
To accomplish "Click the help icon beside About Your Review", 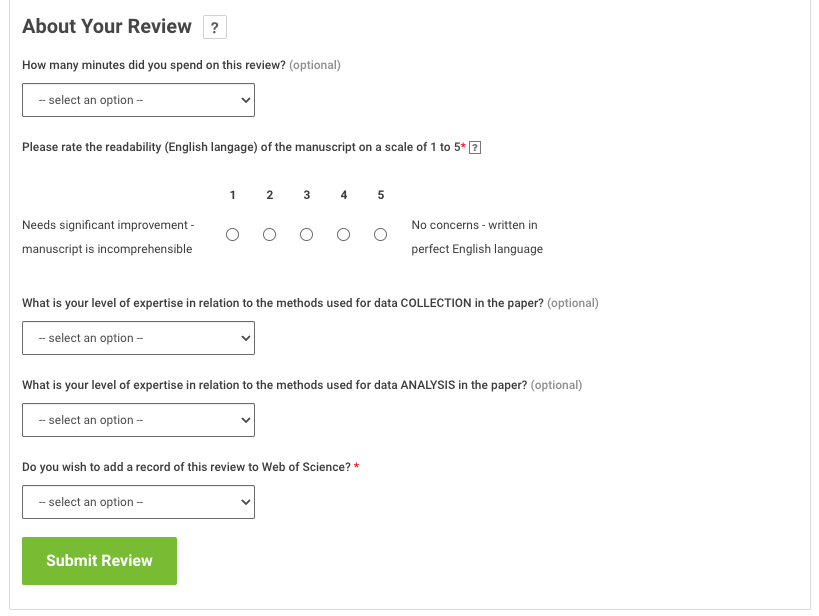I will pyautogui.click(x=214, y=28).
